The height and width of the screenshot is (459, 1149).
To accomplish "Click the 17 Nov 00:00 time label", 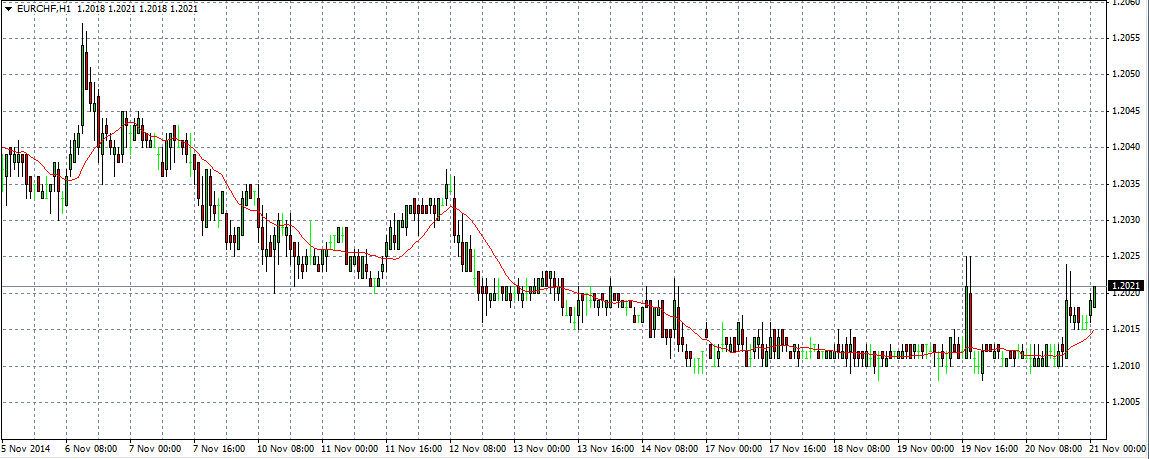I will click(734, 447).
